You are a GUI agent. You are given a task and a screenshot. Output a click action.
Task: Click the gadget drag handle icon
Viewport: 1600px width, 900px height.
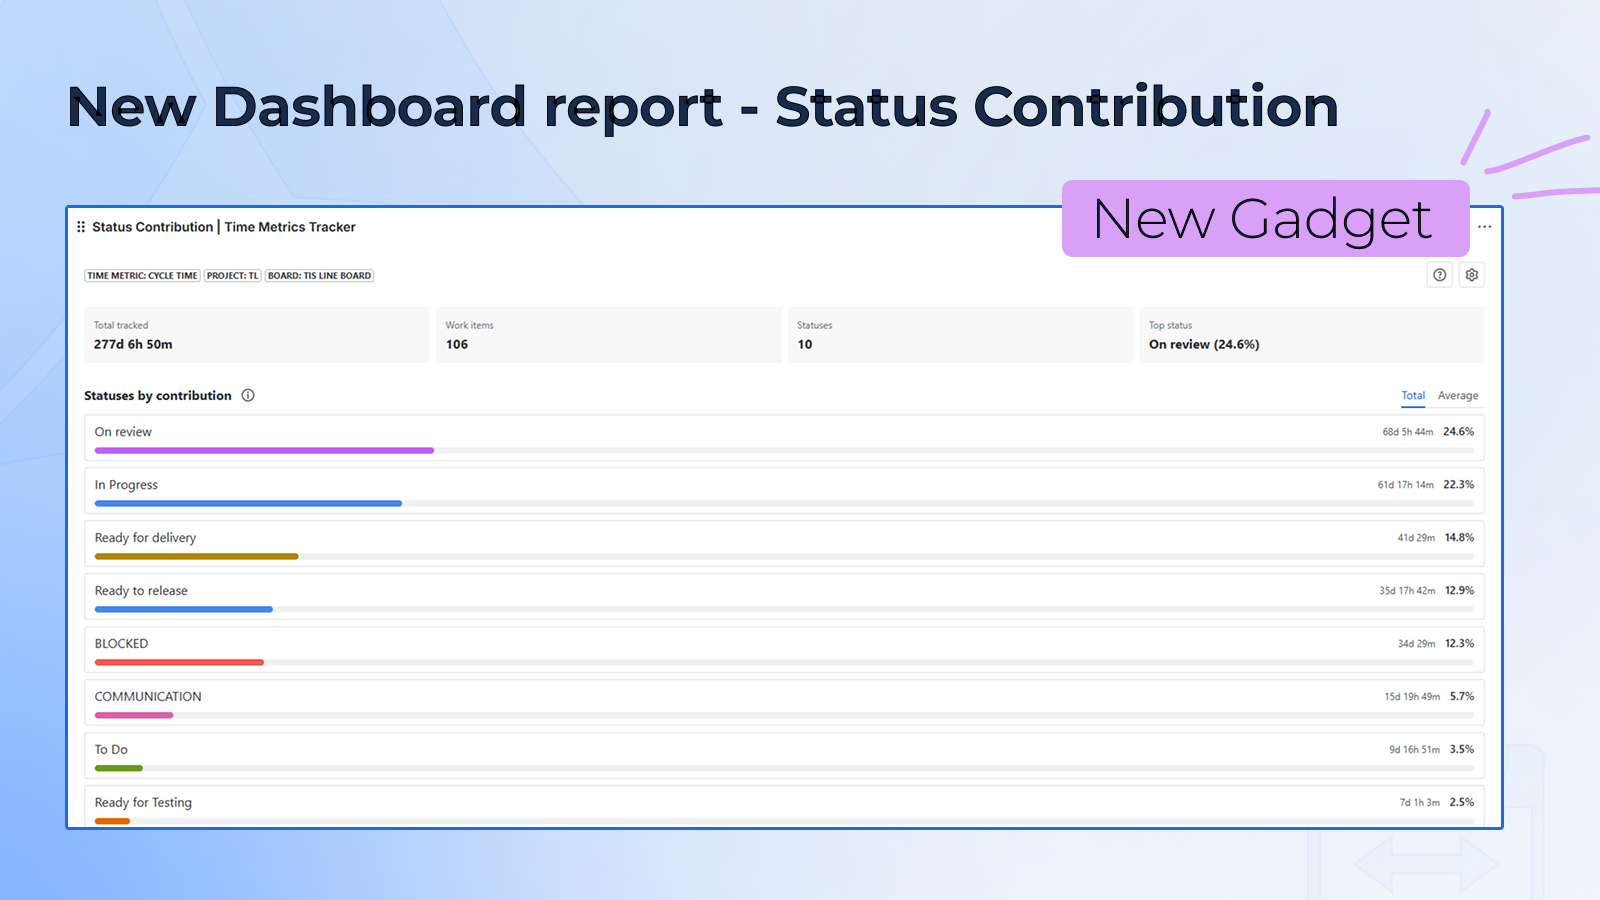(81, 227)
